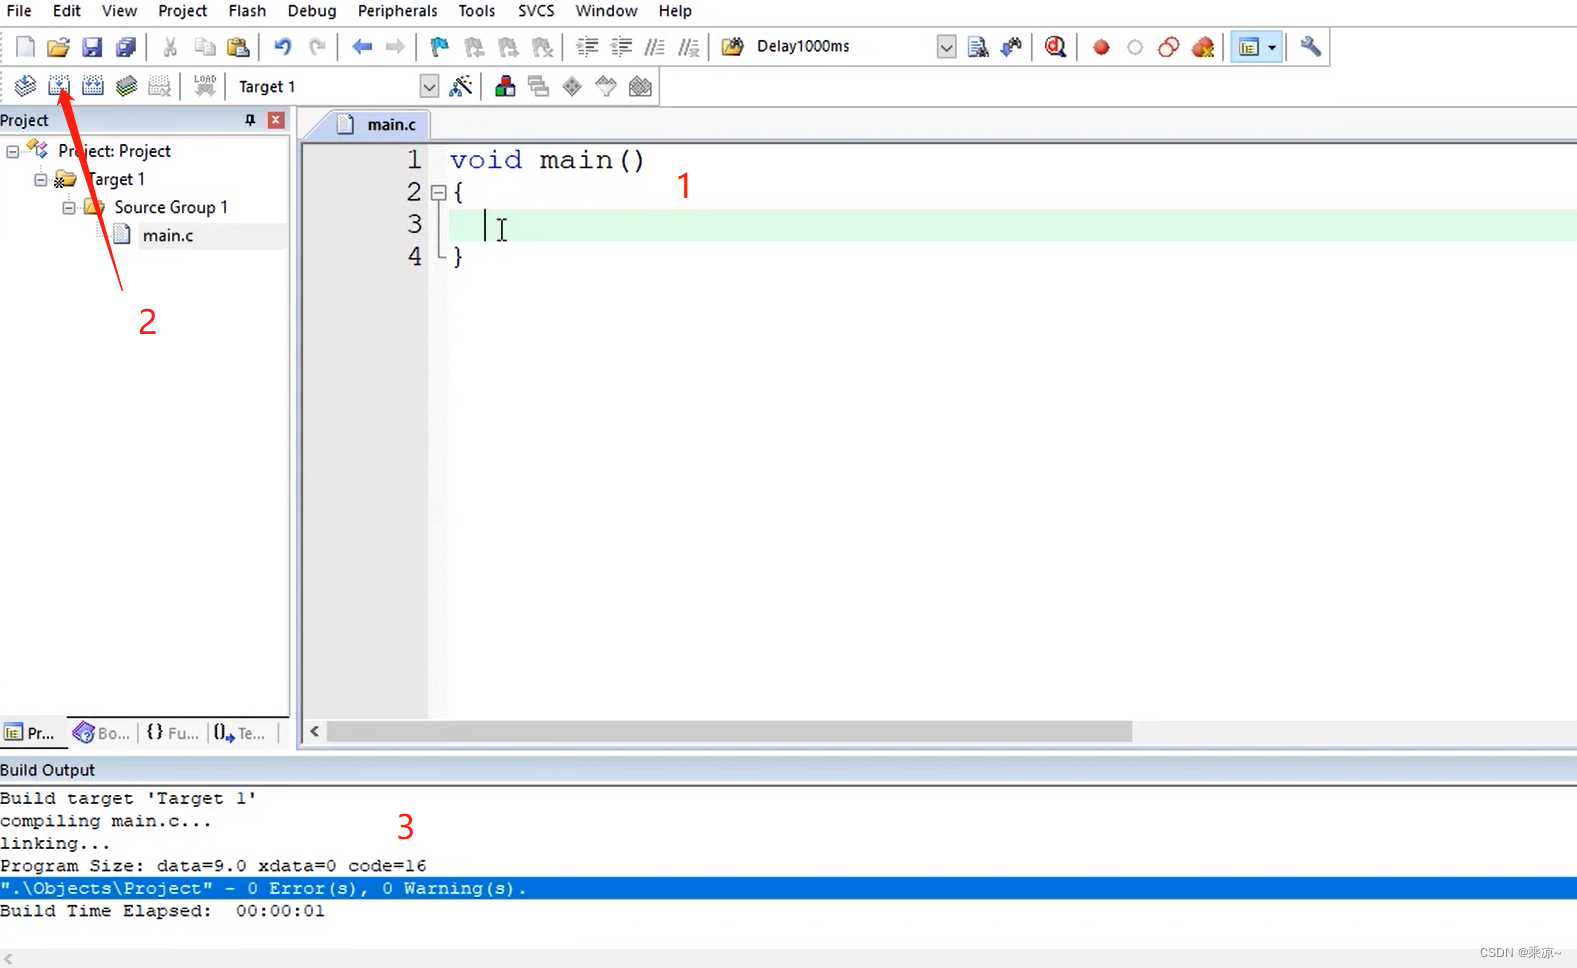
Task: Undo the last edit
Action: point(283,47)
